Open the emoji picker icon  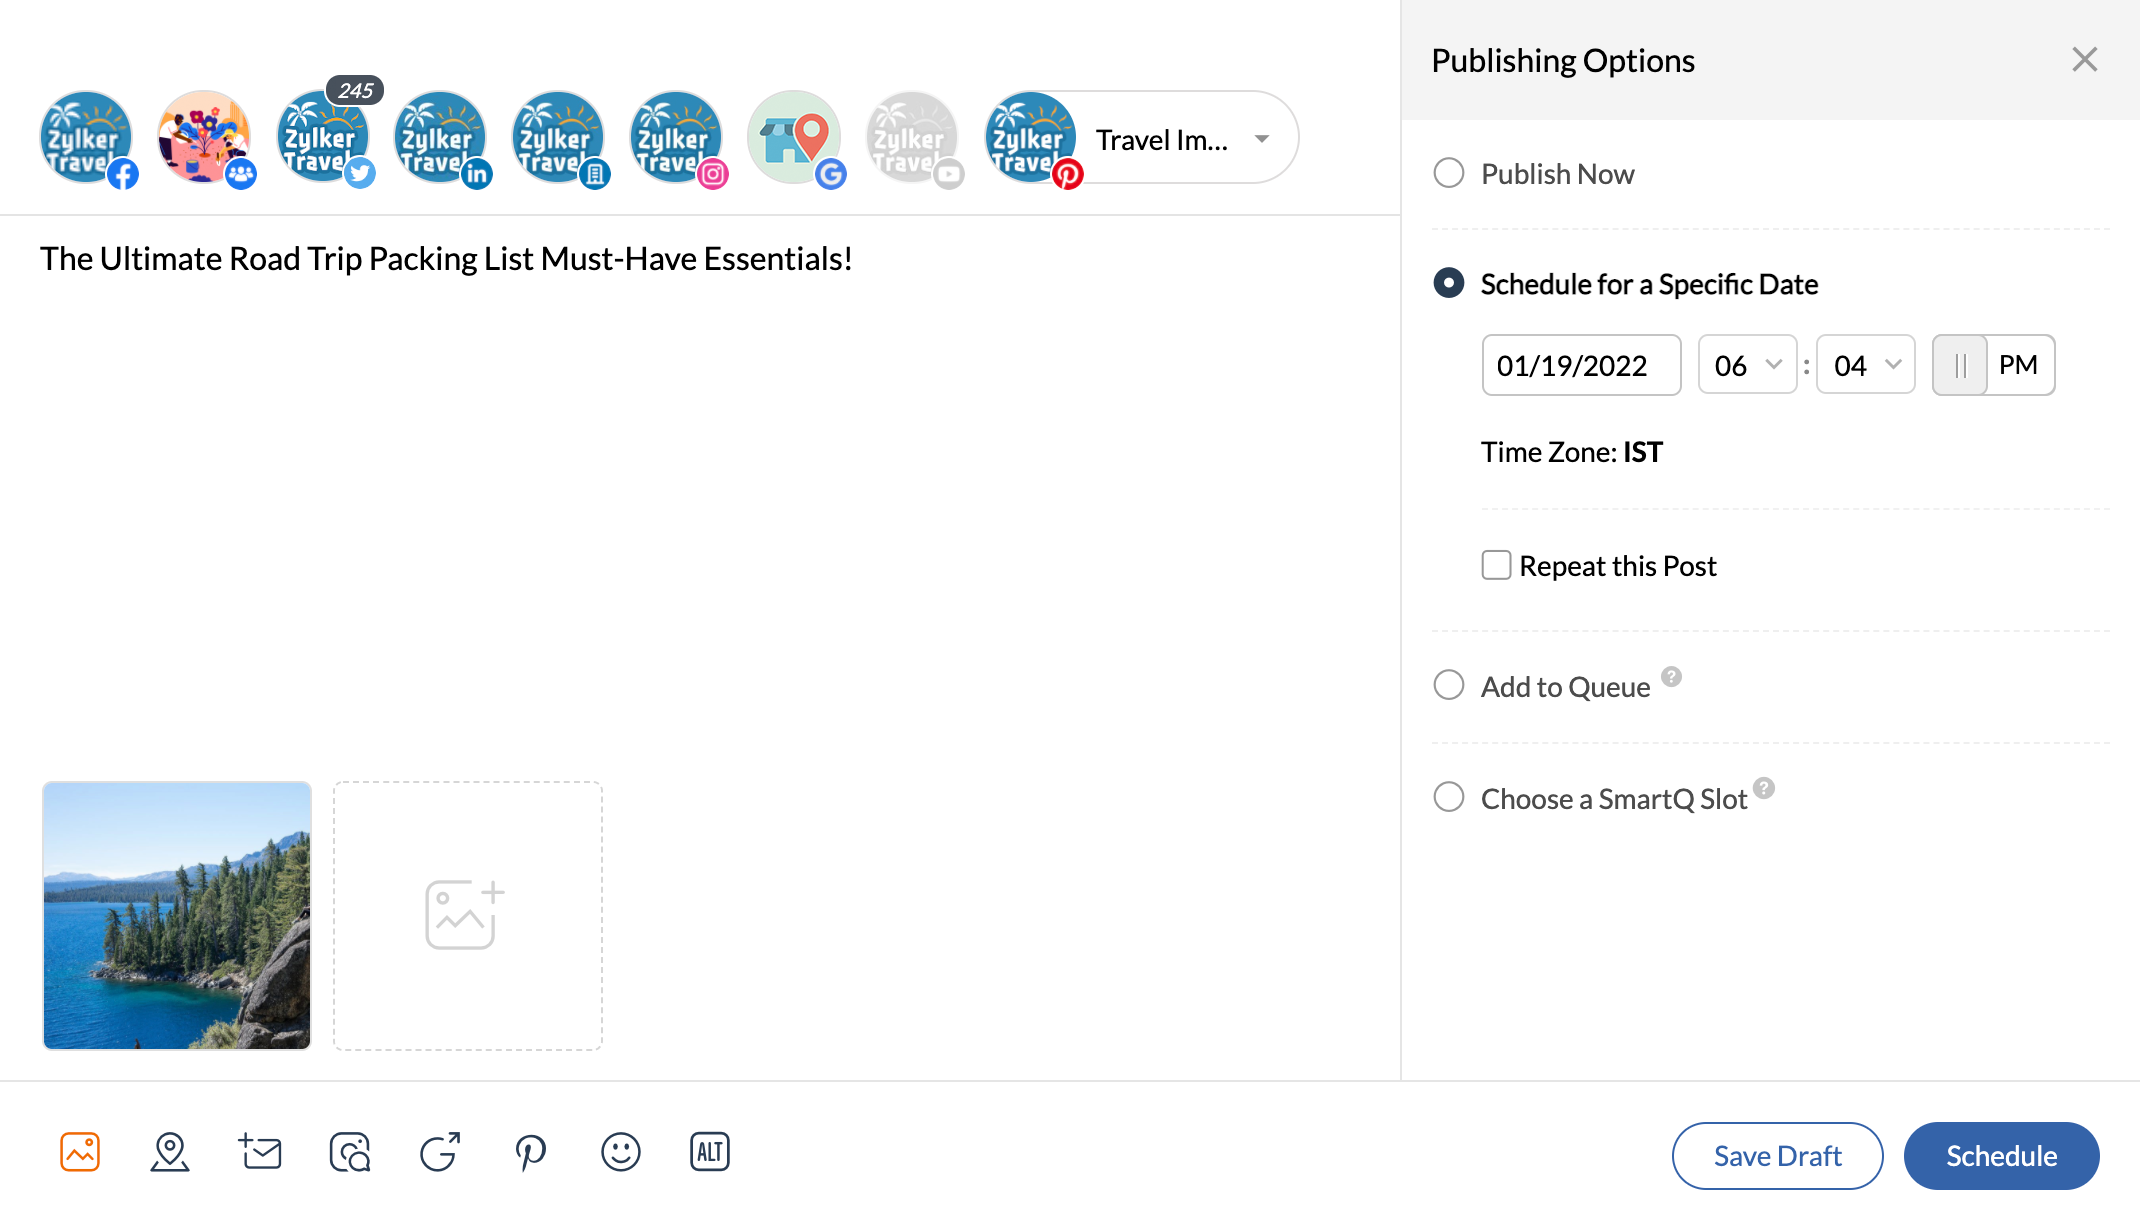pyautogui.click(x=620, y=1152)
